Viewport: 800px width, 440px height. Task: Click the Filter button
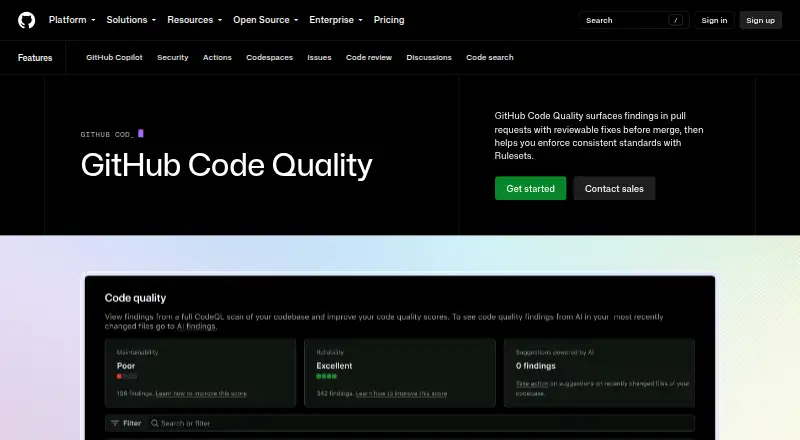(x=126, y=423)
